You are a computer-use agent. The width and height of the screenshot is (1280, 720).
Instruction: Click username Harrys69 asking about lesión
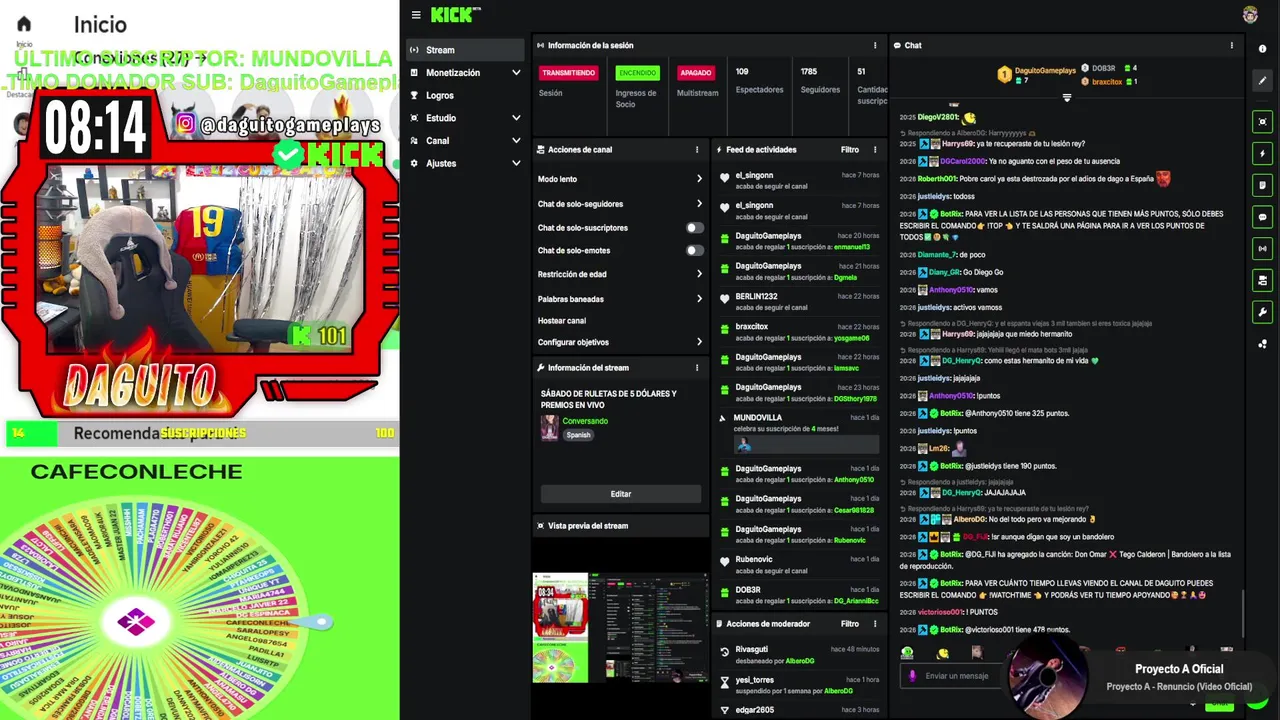957,144
